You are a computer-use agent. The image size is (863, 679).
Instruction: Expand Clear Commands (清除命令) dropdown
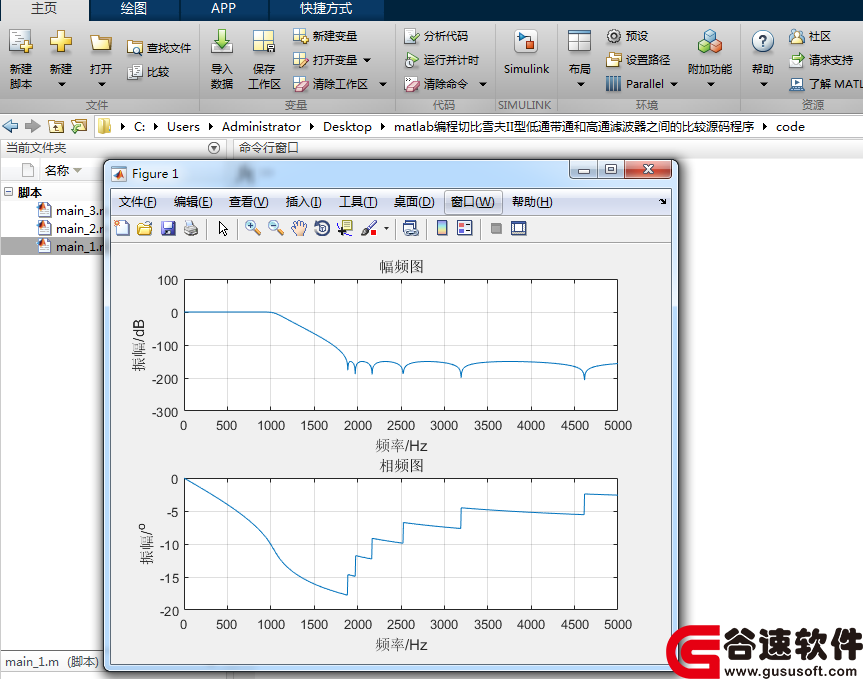(483, 84)
